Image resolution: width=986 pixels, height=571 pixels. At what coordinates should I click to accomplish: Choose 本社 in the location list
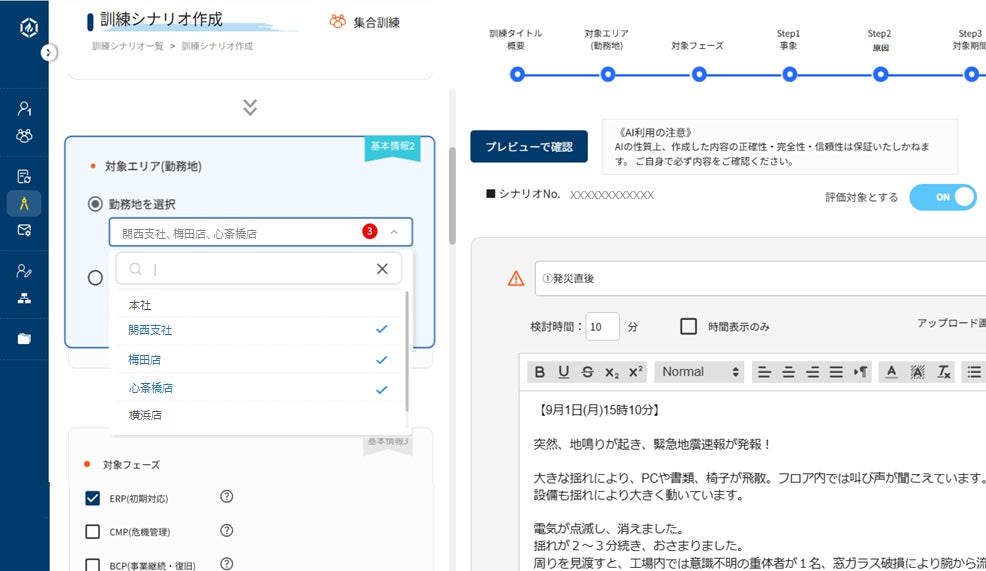140,304
